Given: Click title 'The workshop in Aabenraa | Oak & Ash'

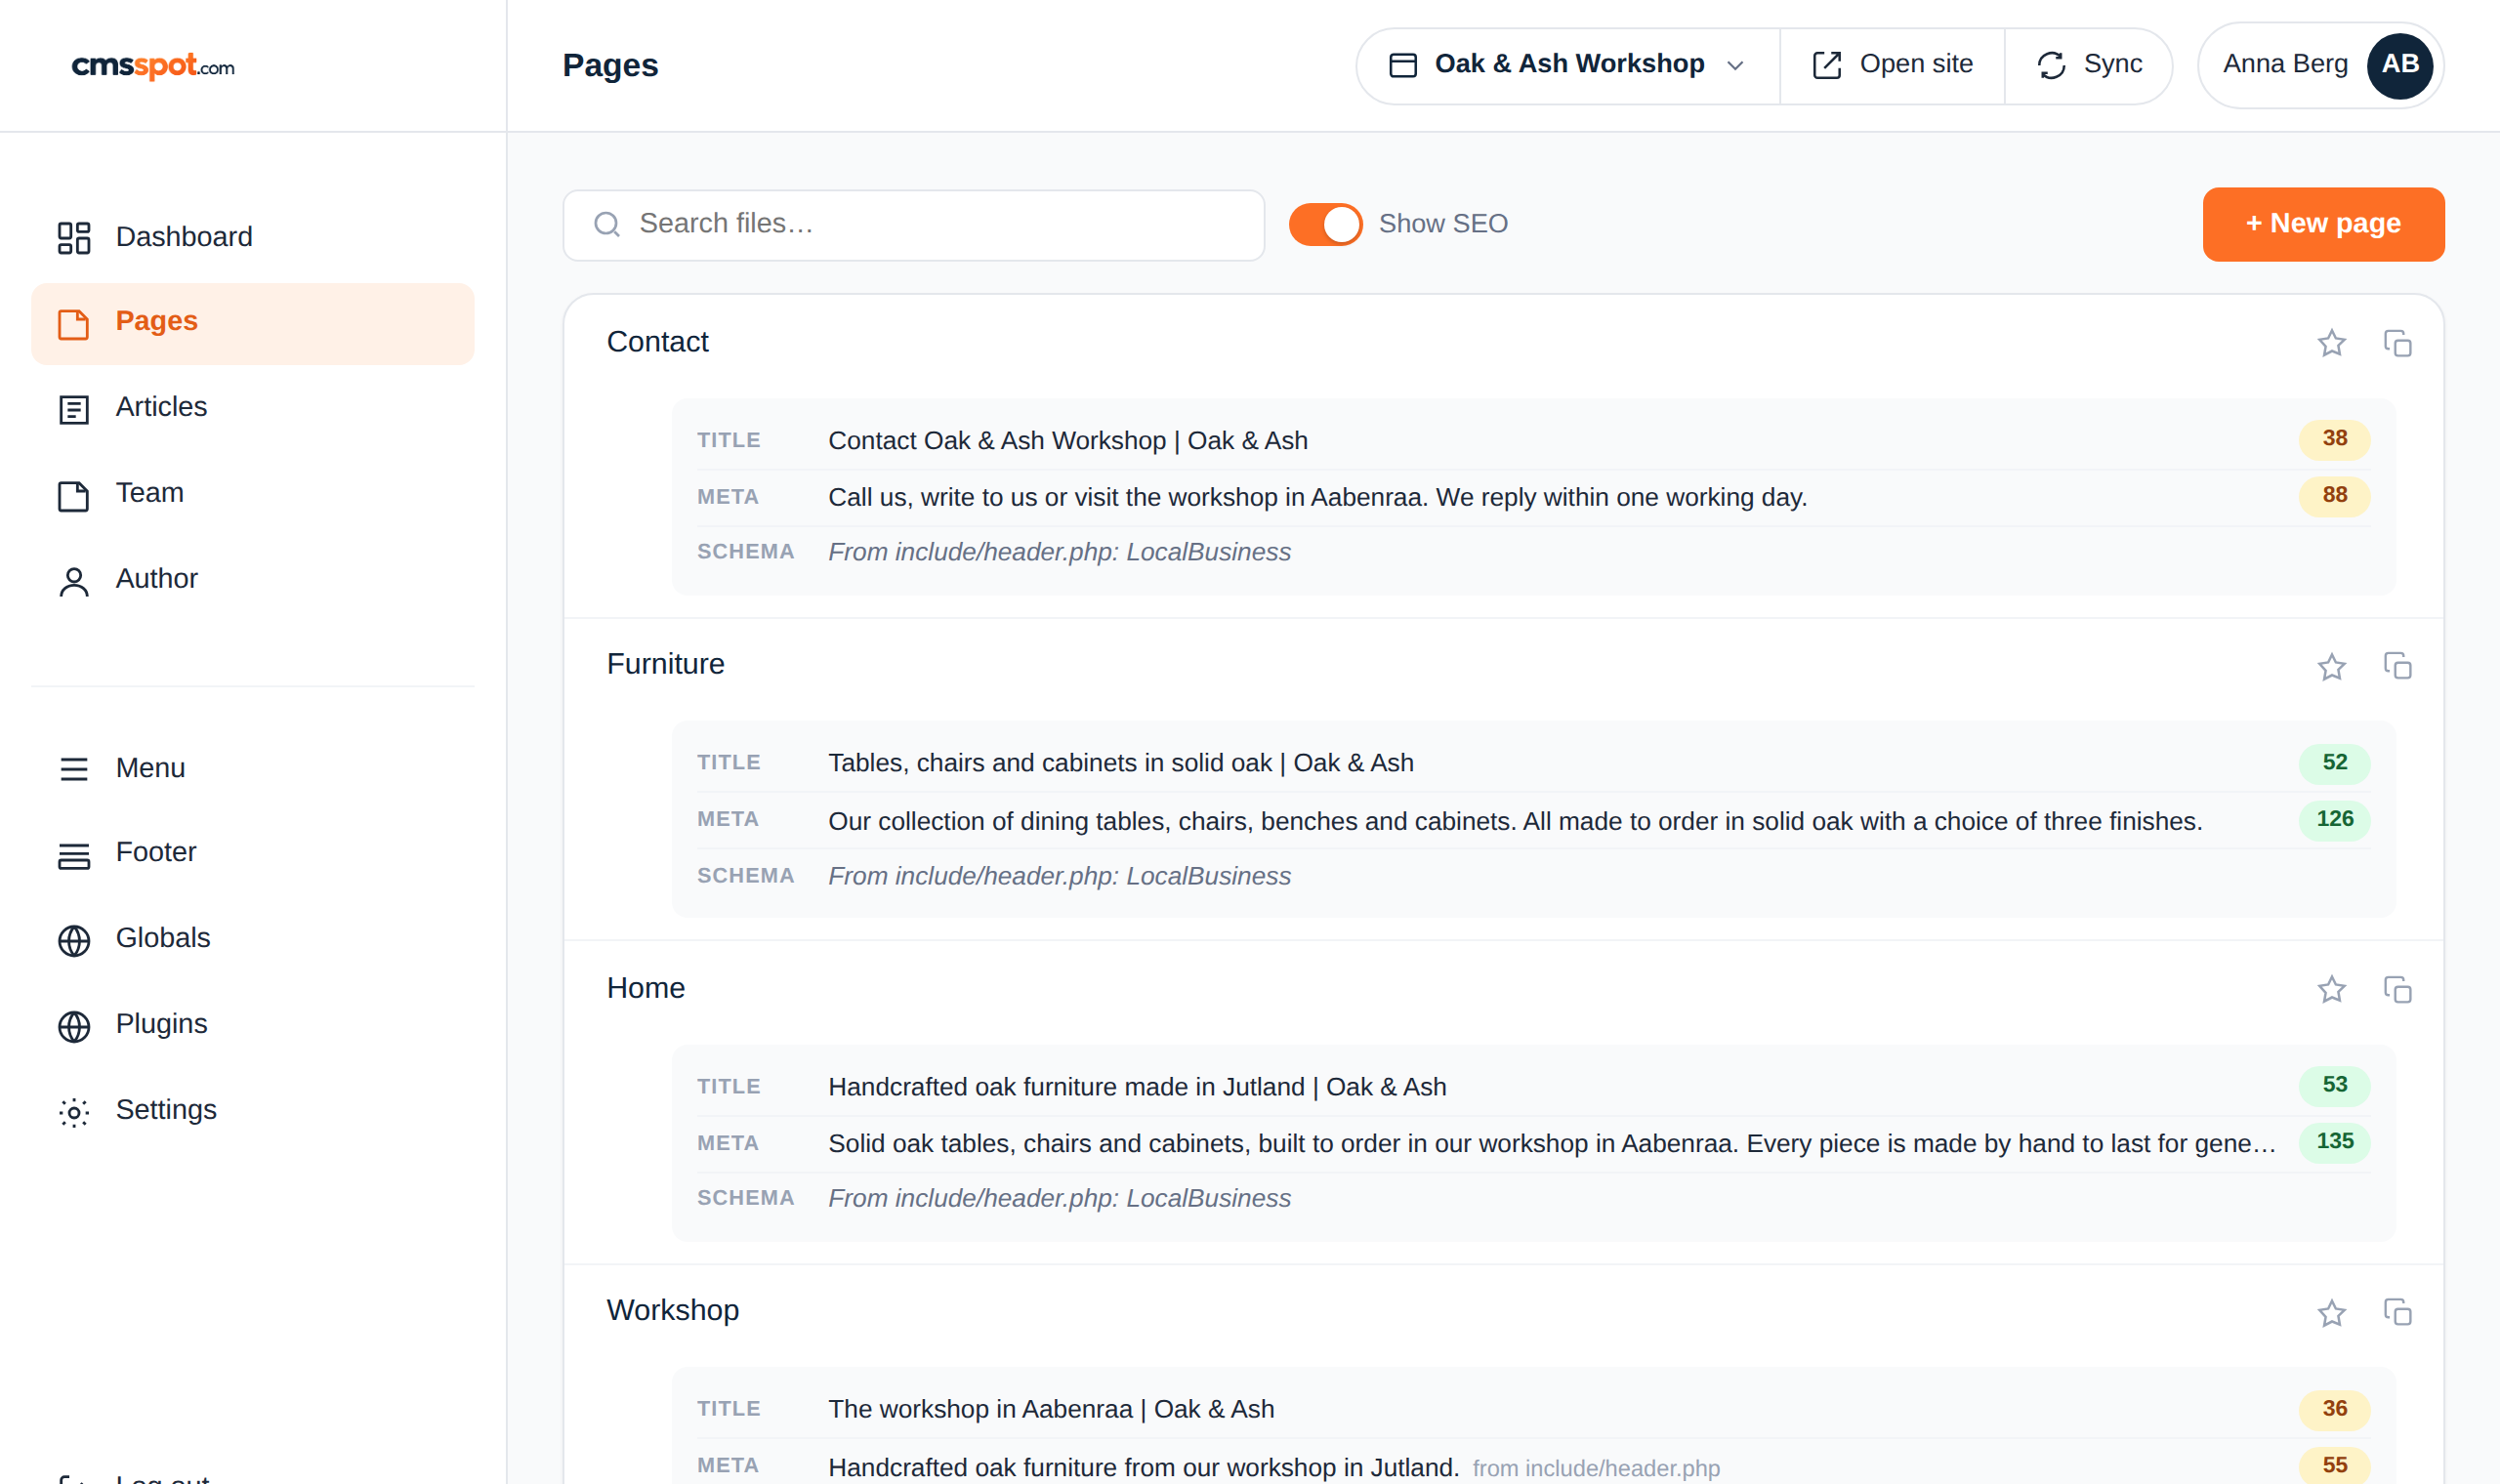Looking at the screenshot, I should [1051, 1409].
